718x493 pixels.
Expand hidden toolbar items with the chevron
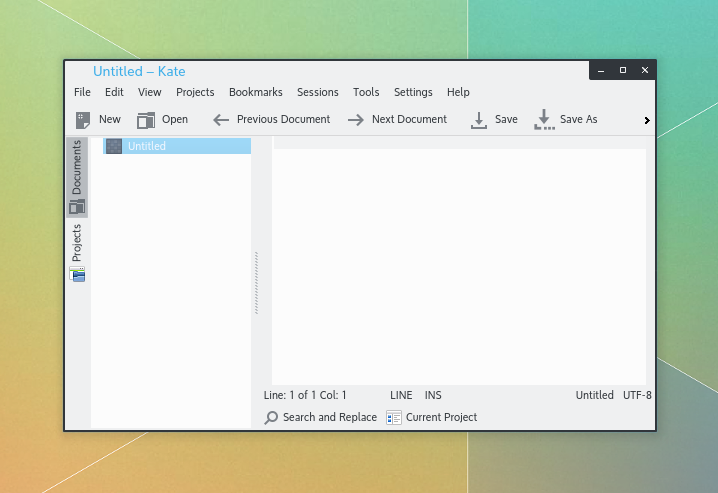click(647, 120)
